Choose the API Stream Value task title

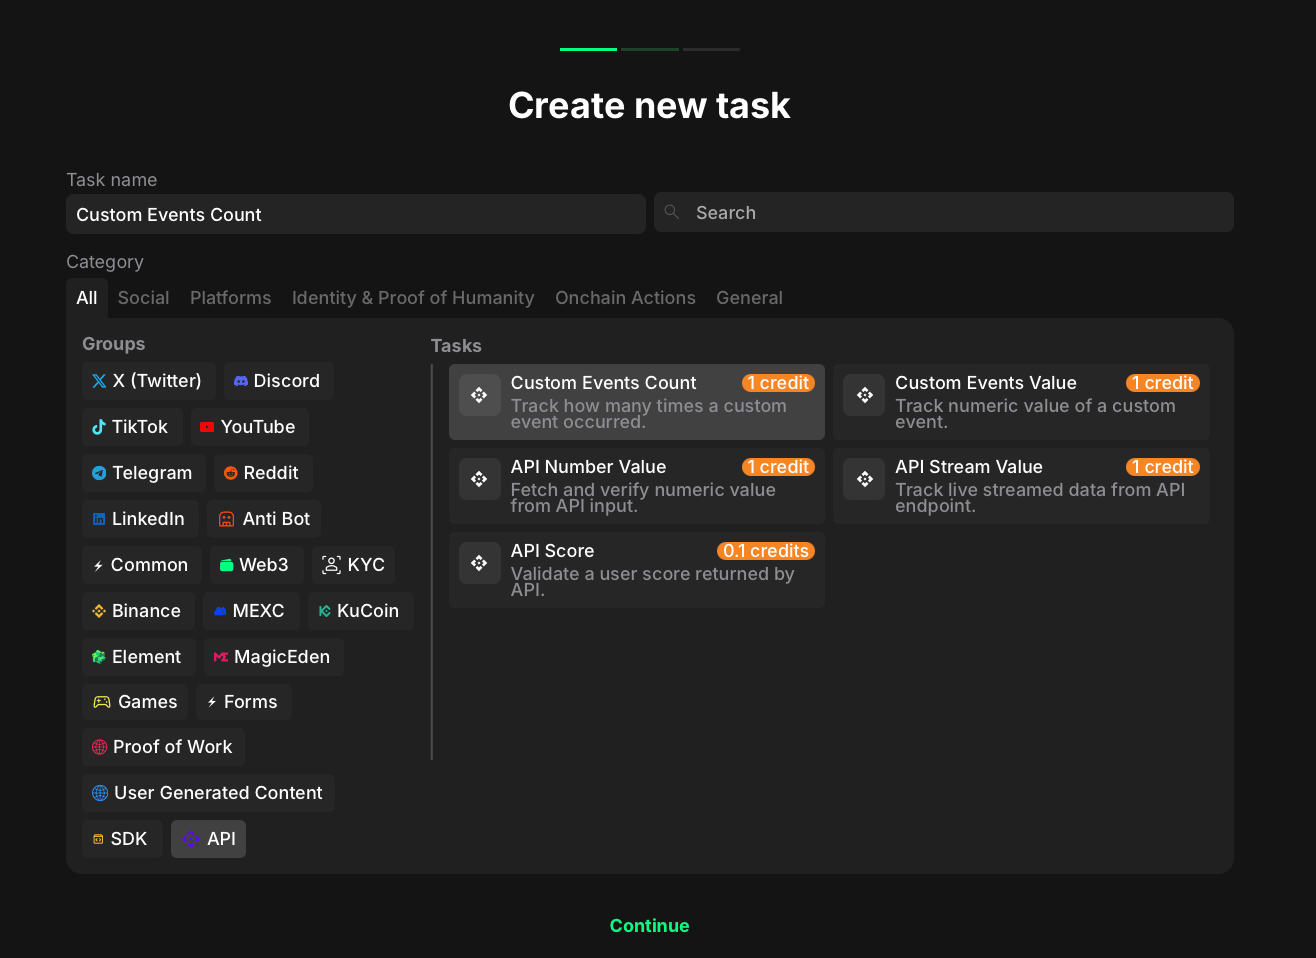(969, 467)
